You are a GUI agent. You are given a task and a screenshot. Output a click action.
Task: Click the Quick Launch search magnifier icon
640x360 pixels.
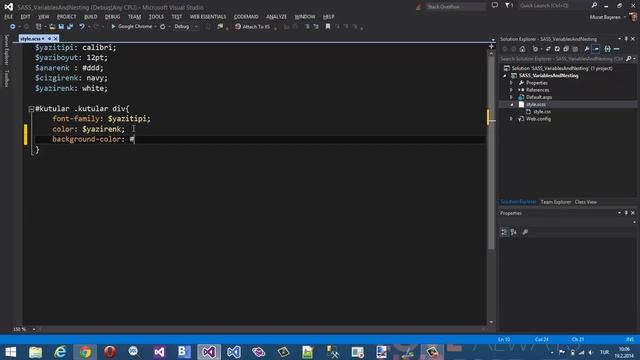click(594, 5)
